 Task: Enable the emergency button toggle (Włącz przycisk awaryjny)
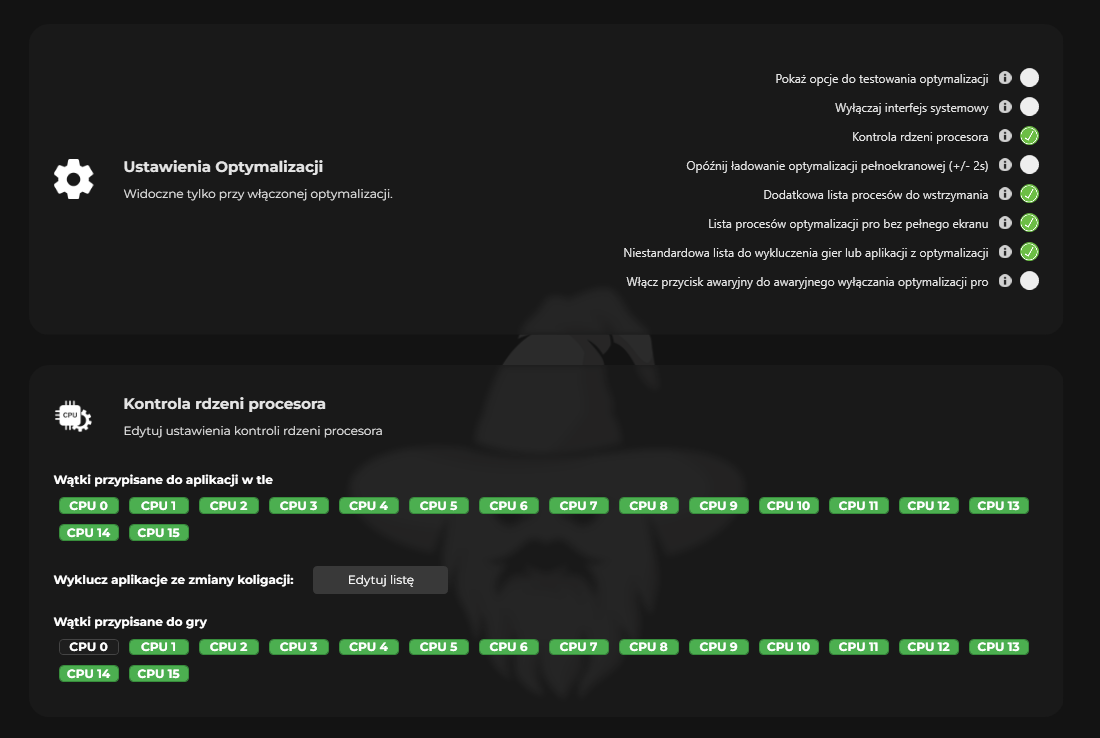click(1029, 281)
